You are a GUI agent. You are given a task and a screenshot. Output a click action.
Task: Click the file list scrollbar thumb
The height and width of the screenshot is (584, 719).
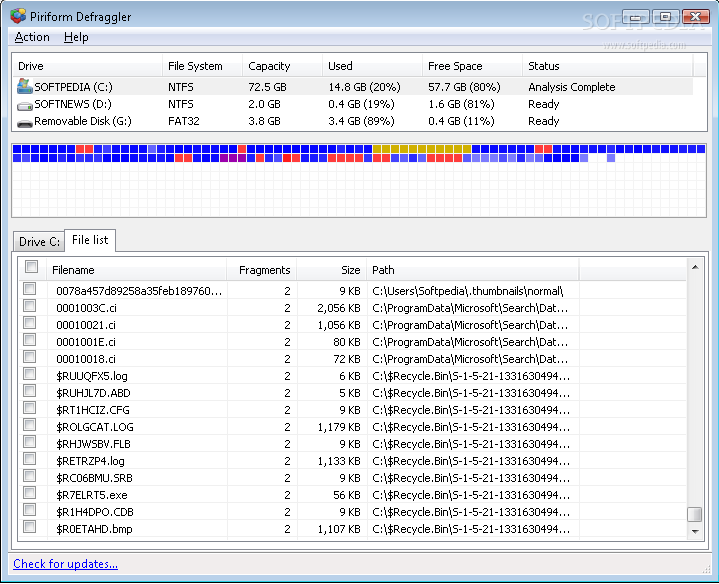(695, 514)
